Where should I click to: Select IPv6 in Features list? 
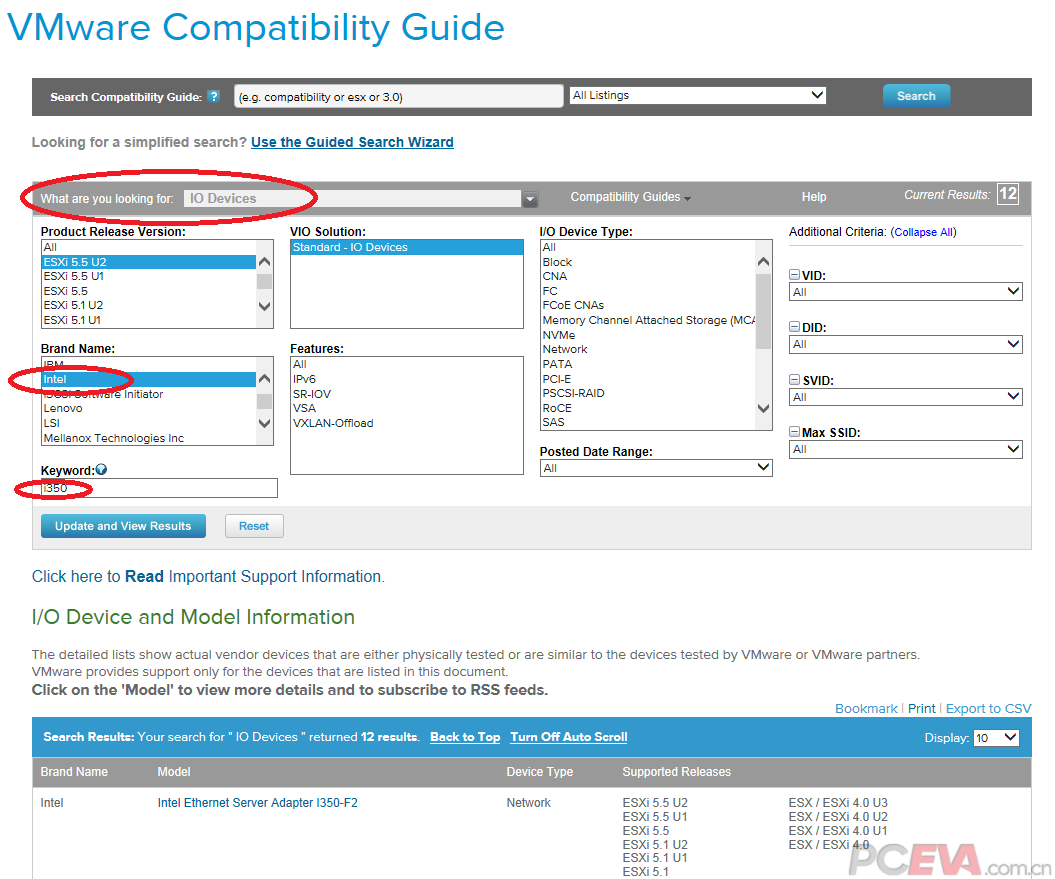coord(406,379)
